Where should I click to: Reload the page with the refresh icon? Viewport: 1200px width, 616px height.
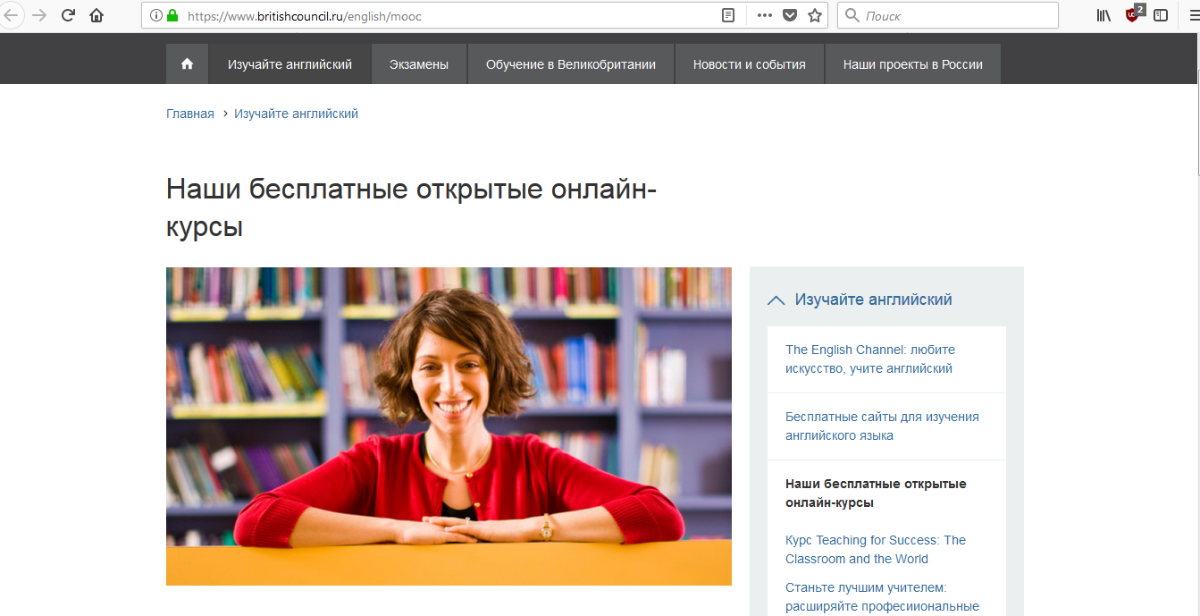68,16
